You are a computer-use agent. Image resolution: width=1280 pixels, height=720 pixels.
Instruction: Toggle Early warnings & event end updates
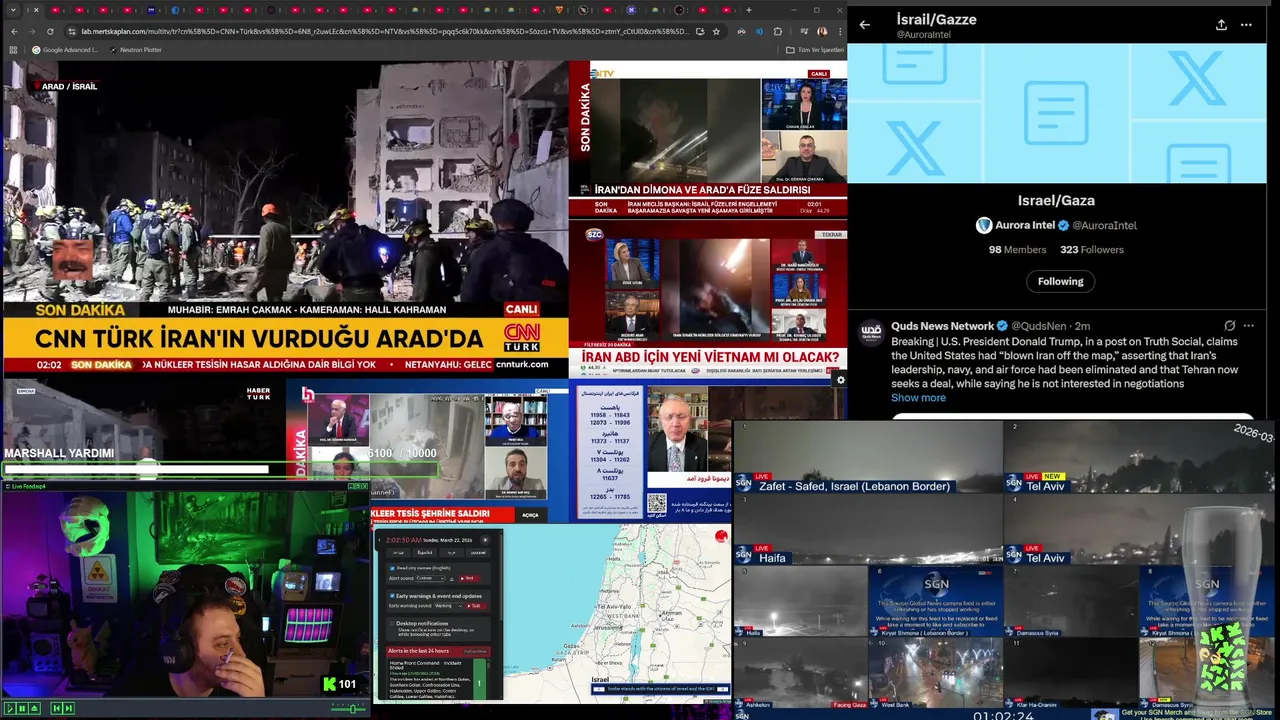[392, 596]
